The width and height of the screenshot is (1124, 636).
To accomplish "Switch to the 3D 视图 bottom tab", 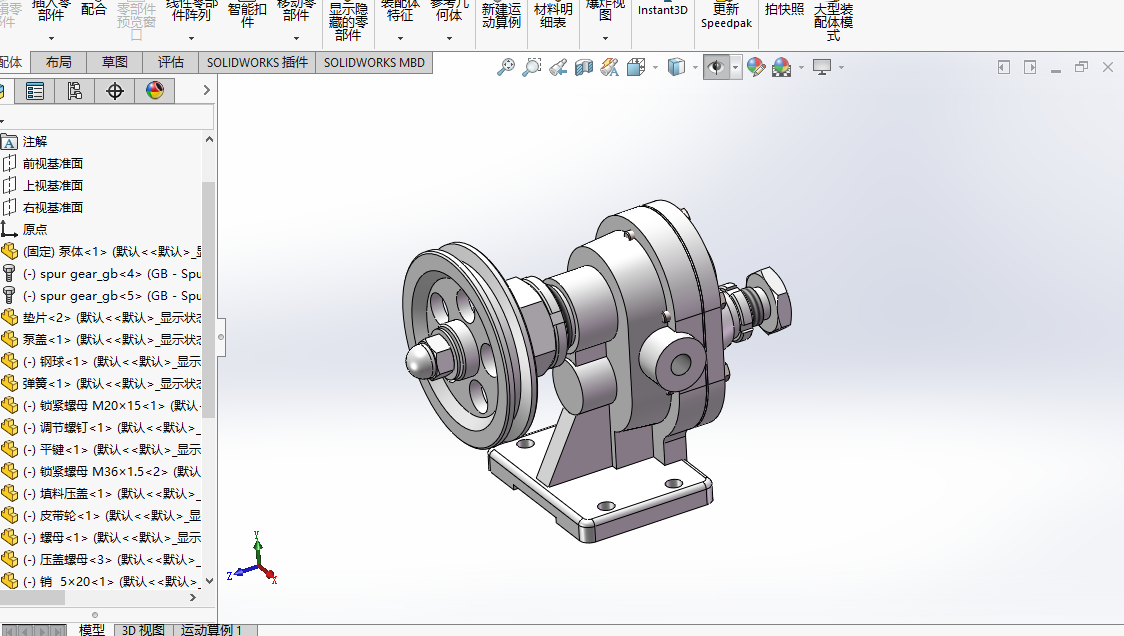I will point(143,630).
